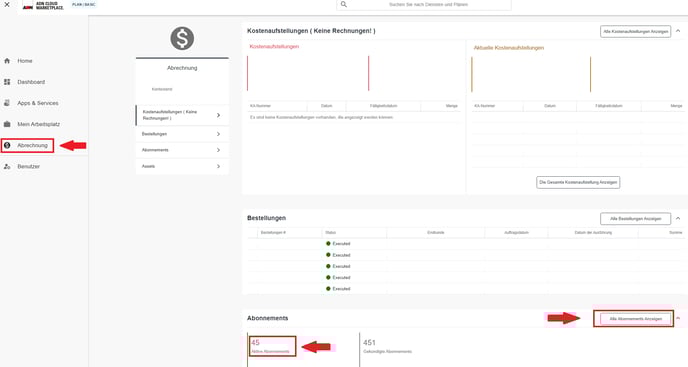This screenshot has width=688, height=367.
Task: Click Alle Bestellungen Anzeigen button
Action: pyautogui.click(x=635, y=219)
